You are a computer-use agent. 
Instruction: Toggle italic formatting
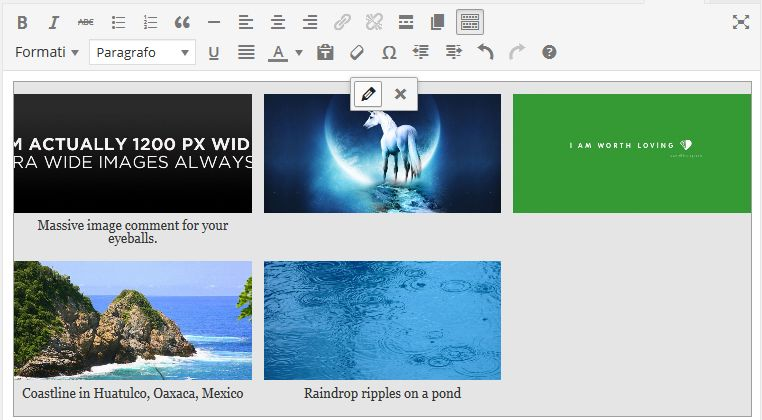click(53, 22)
